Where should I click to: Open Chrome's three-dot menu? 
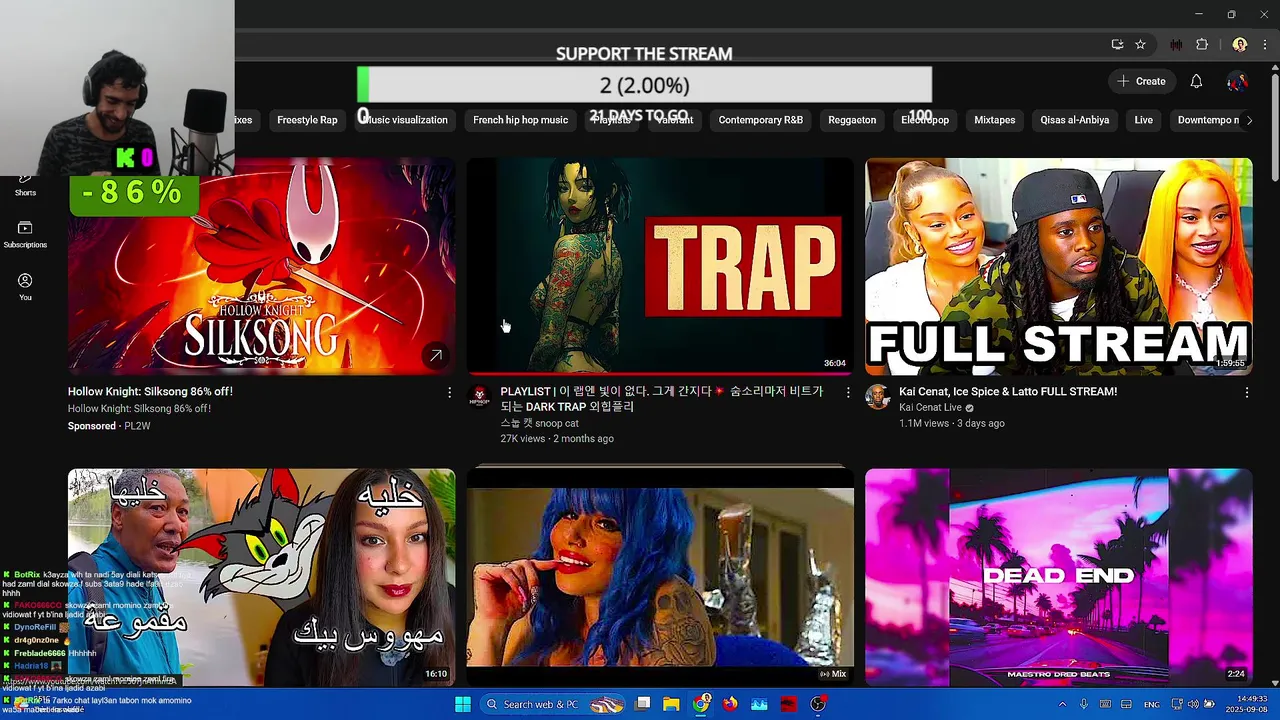(1265, 44)
